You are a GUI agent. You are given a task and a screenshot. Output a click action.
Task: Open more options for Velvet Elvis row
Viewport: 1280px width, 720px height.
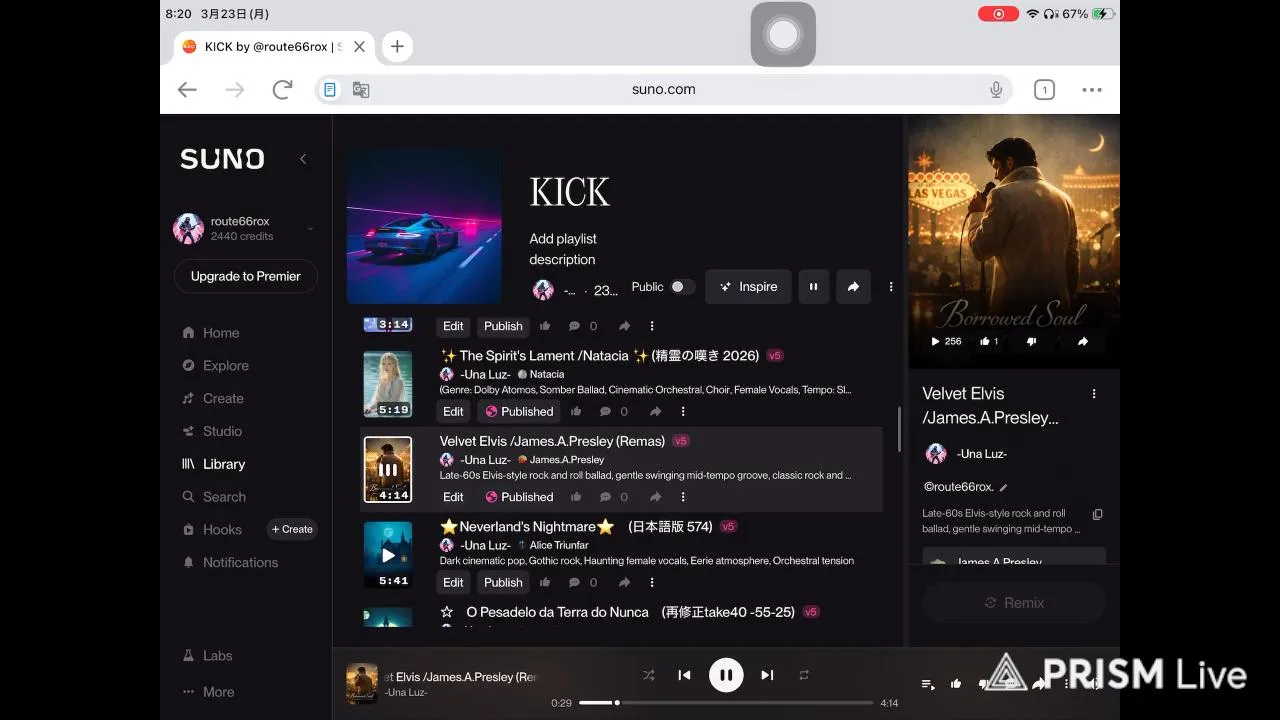[x=683, y=497]
